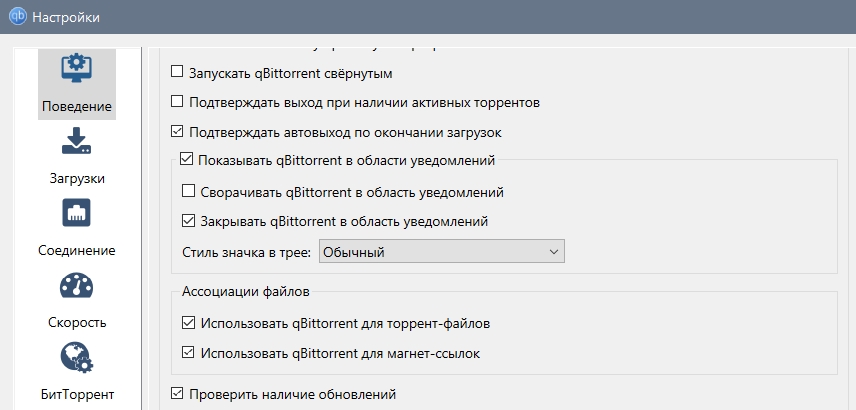Click the qBittorrent logo in title bar

tap(18, 17)
